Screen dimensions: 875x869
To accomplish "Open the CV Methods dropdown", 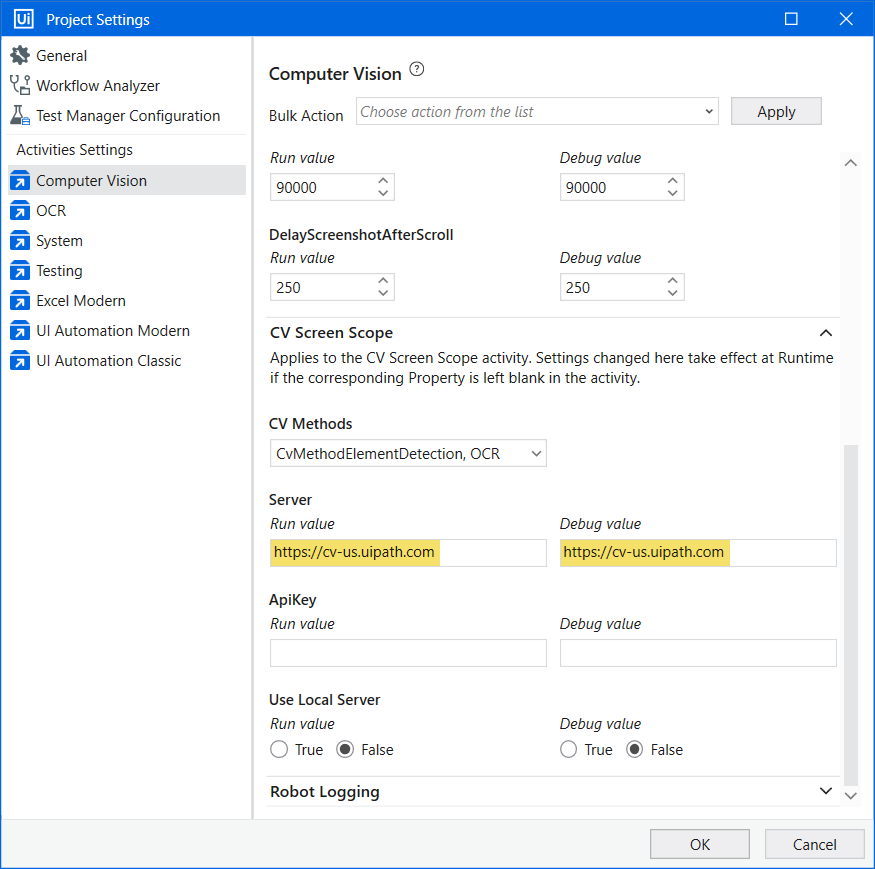I will tap(408, 453).
